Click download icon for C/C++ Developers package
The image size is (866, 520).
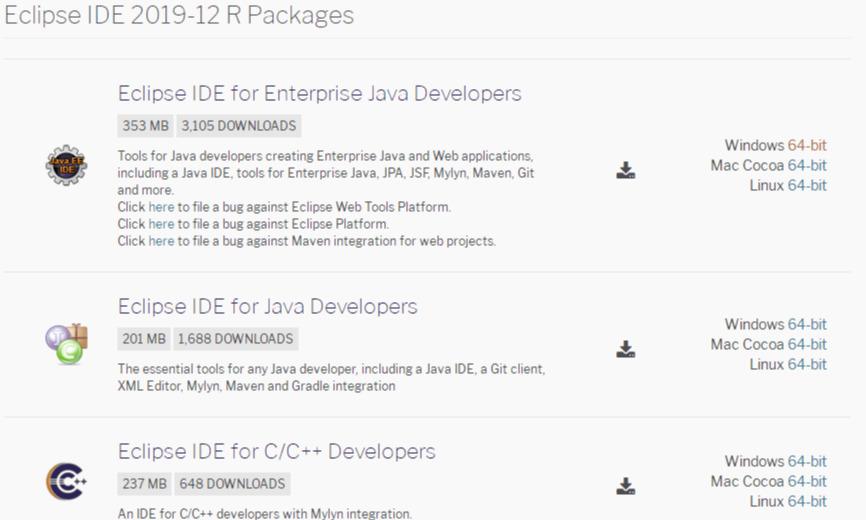click(x=626, y=486)
